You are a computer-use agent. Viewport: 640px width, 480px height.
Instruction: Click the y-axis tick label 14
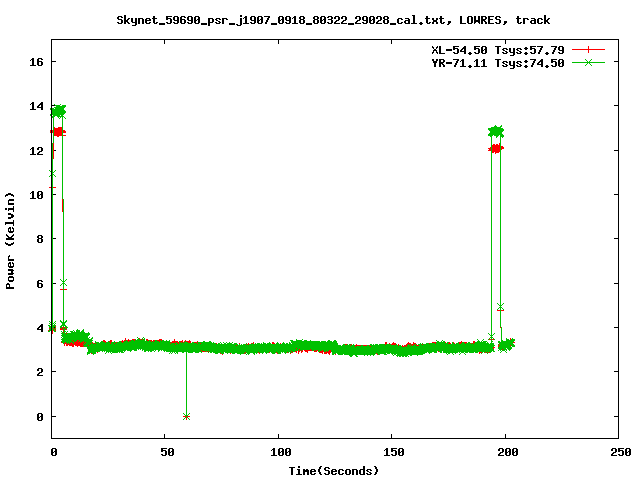[36, 106]
